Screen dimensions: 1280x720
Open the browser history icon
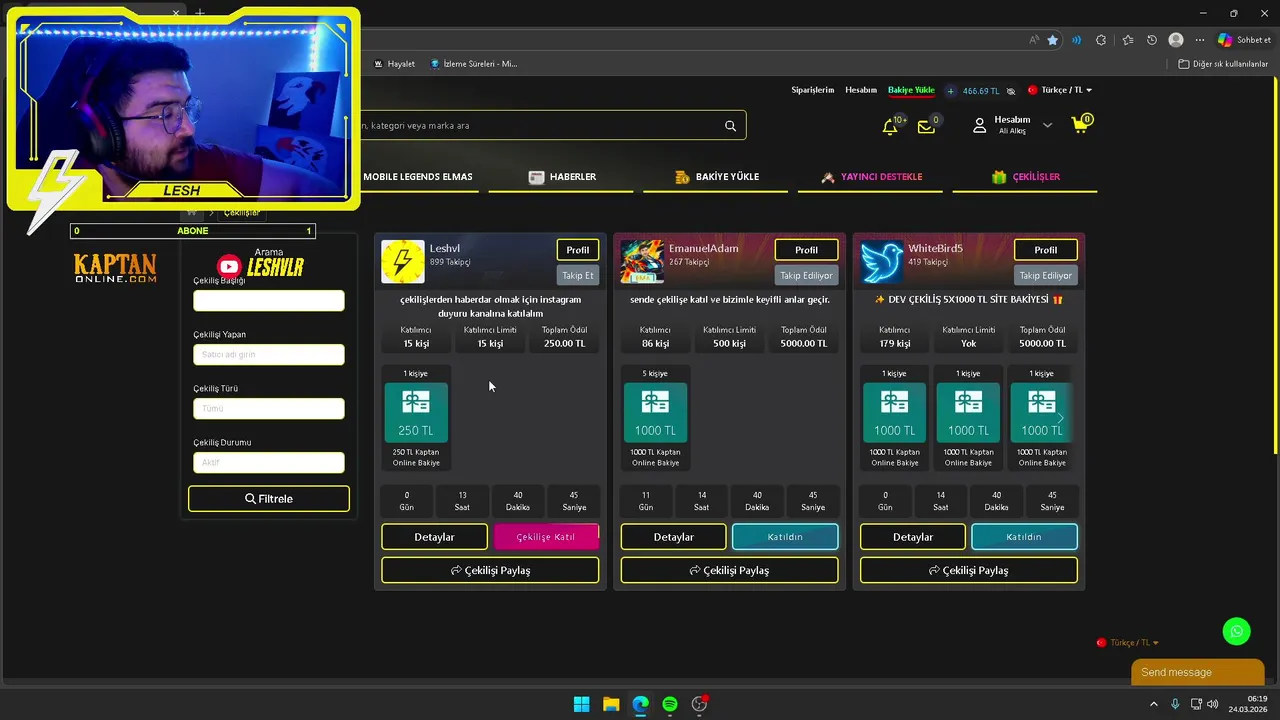point(1152,40)
